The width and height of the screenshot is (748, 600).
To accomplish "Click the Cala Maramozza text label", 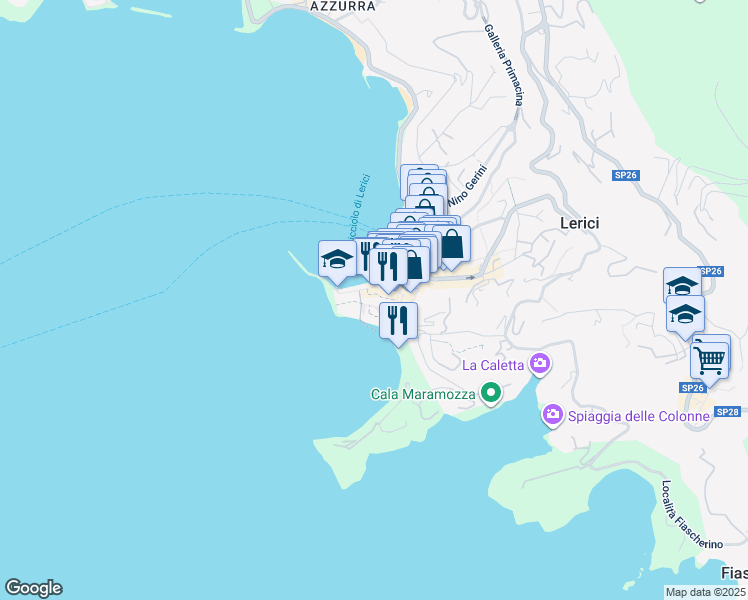I will pos(423,394).
